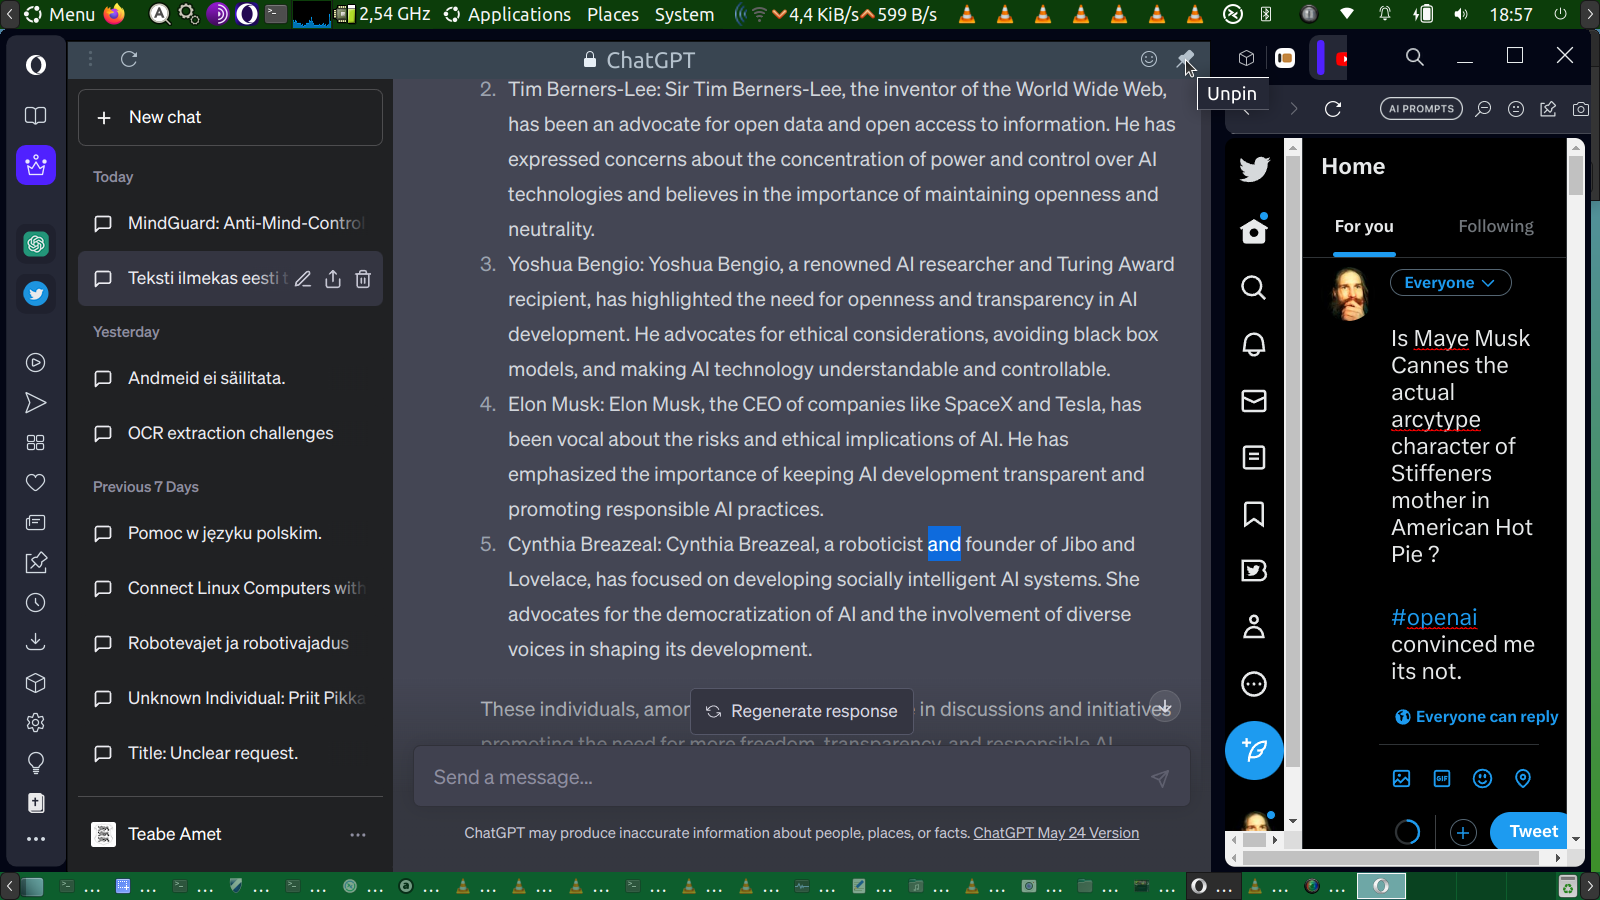This screenshot has height=900, width=1600.
Task: Open the Aria AI crown sidebar icon
Action: [36, 165]
